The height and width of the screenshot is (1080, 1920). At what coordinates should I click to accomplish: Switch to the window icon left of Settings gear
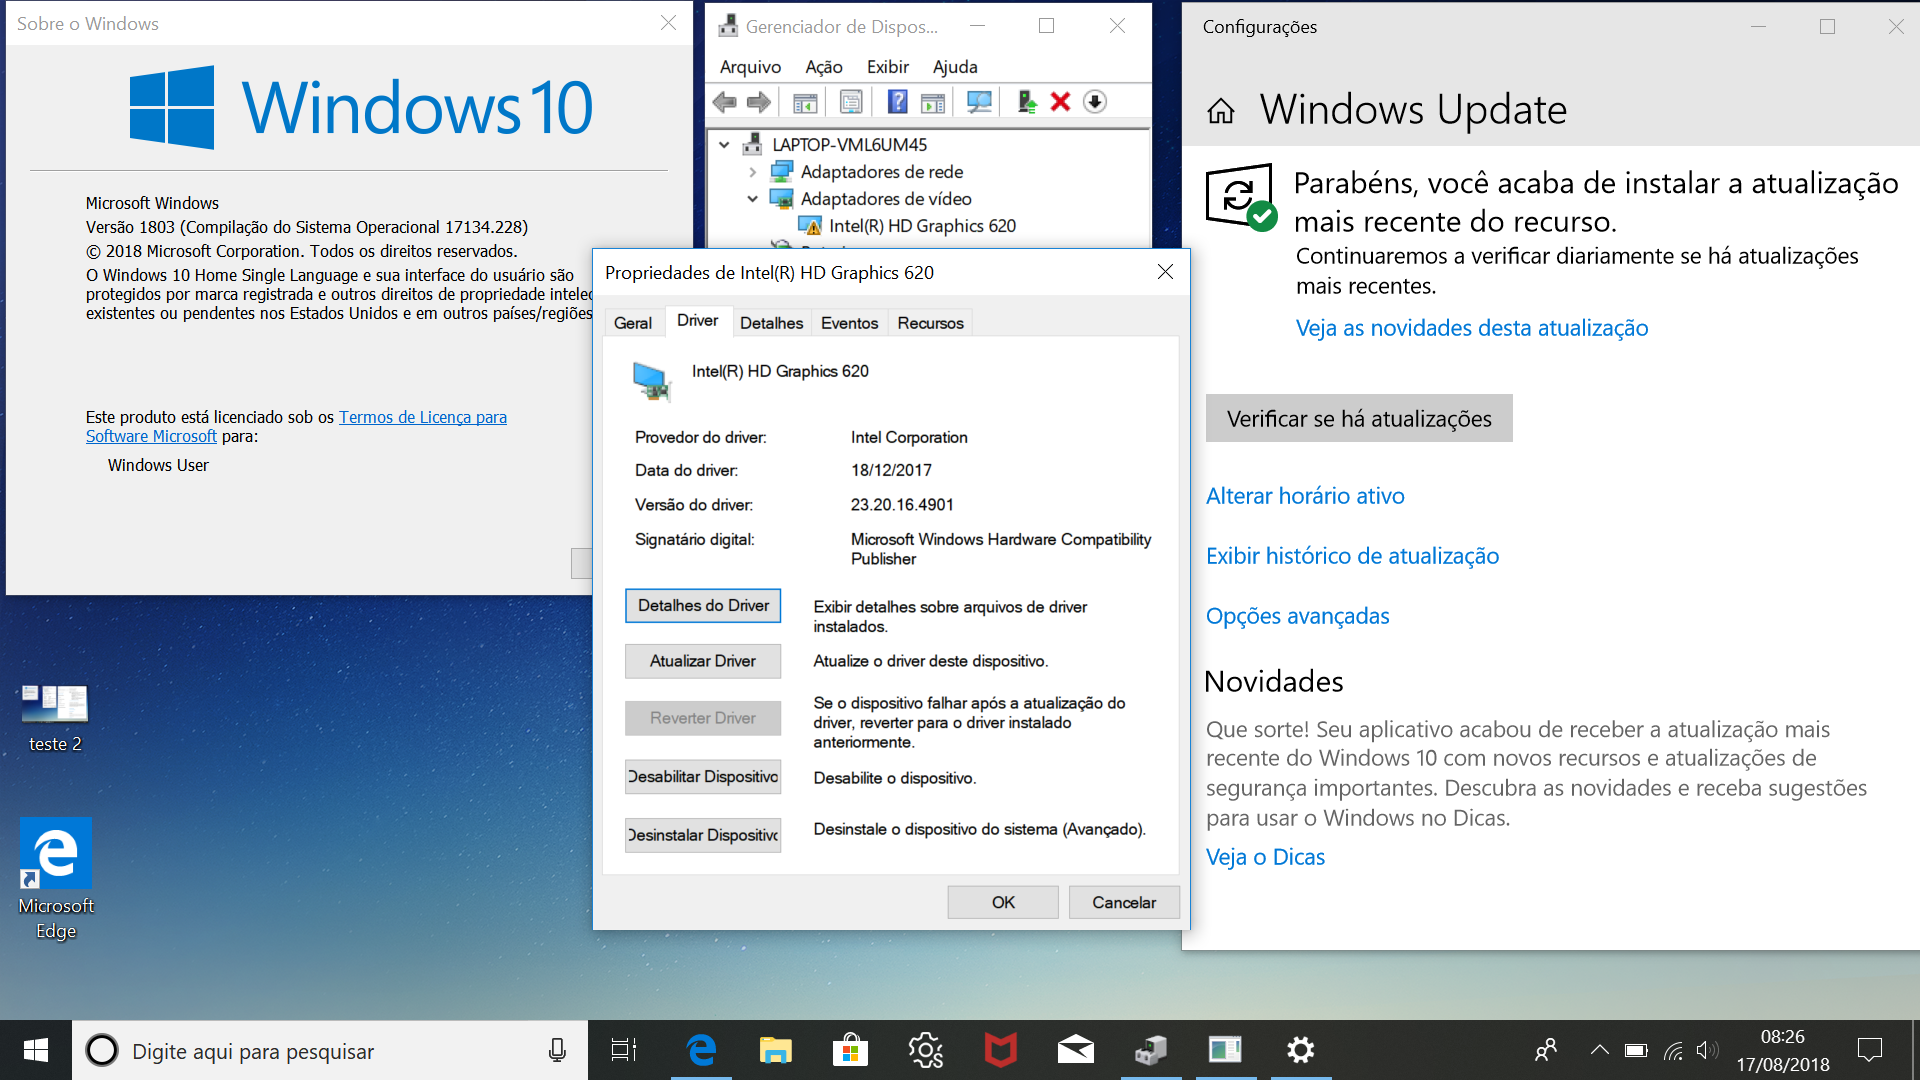click(1225, 1050)
